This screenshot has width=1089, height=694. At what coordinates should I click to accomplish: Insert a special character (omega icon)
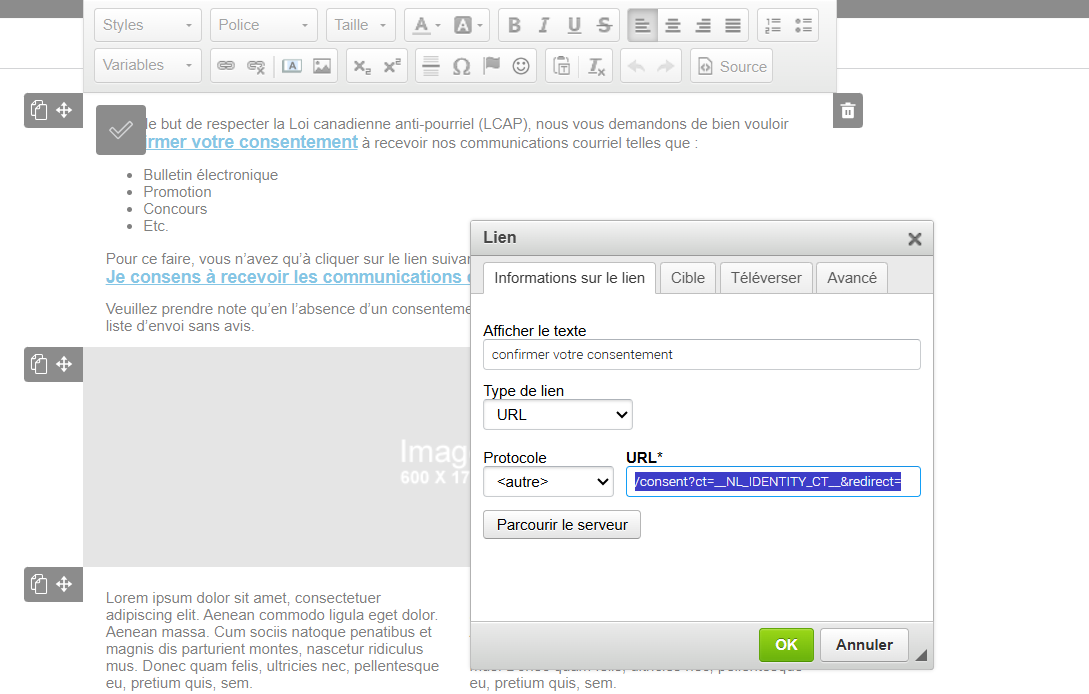click(x=461, y=66)
